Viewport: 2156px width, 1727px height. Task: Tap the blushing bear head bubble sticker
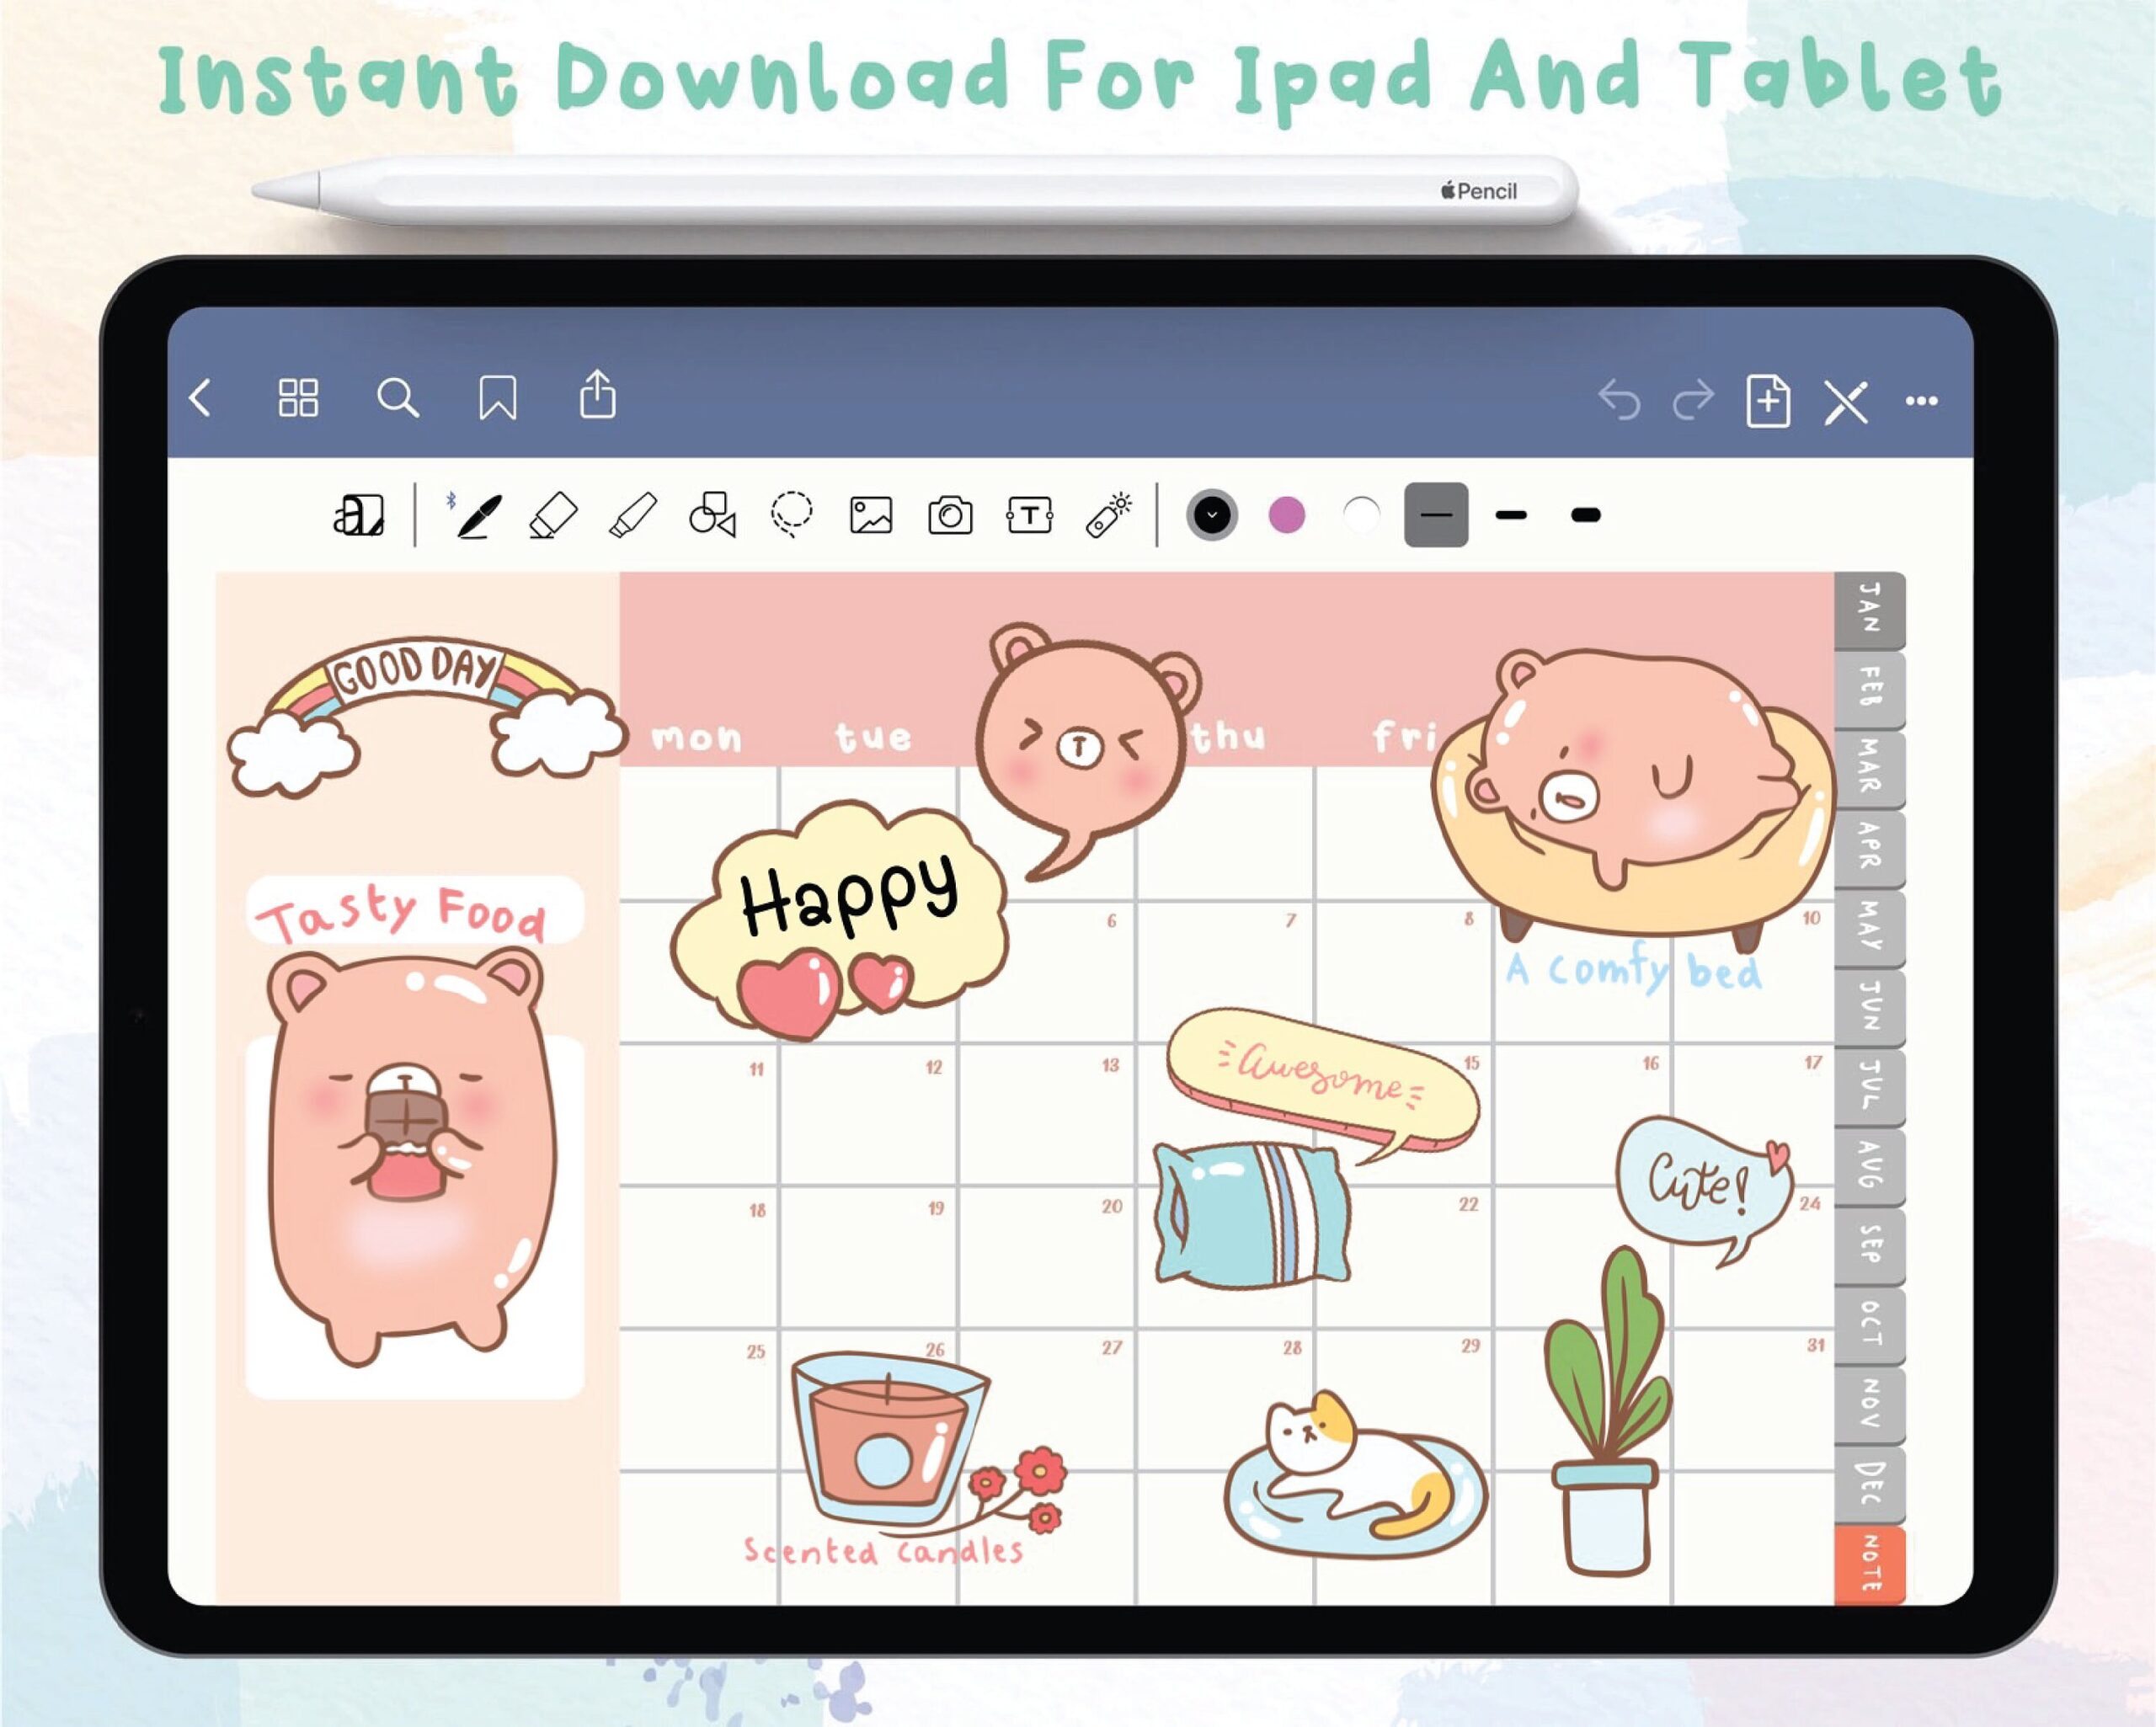pyautogui.click(x=1088, y=750)
